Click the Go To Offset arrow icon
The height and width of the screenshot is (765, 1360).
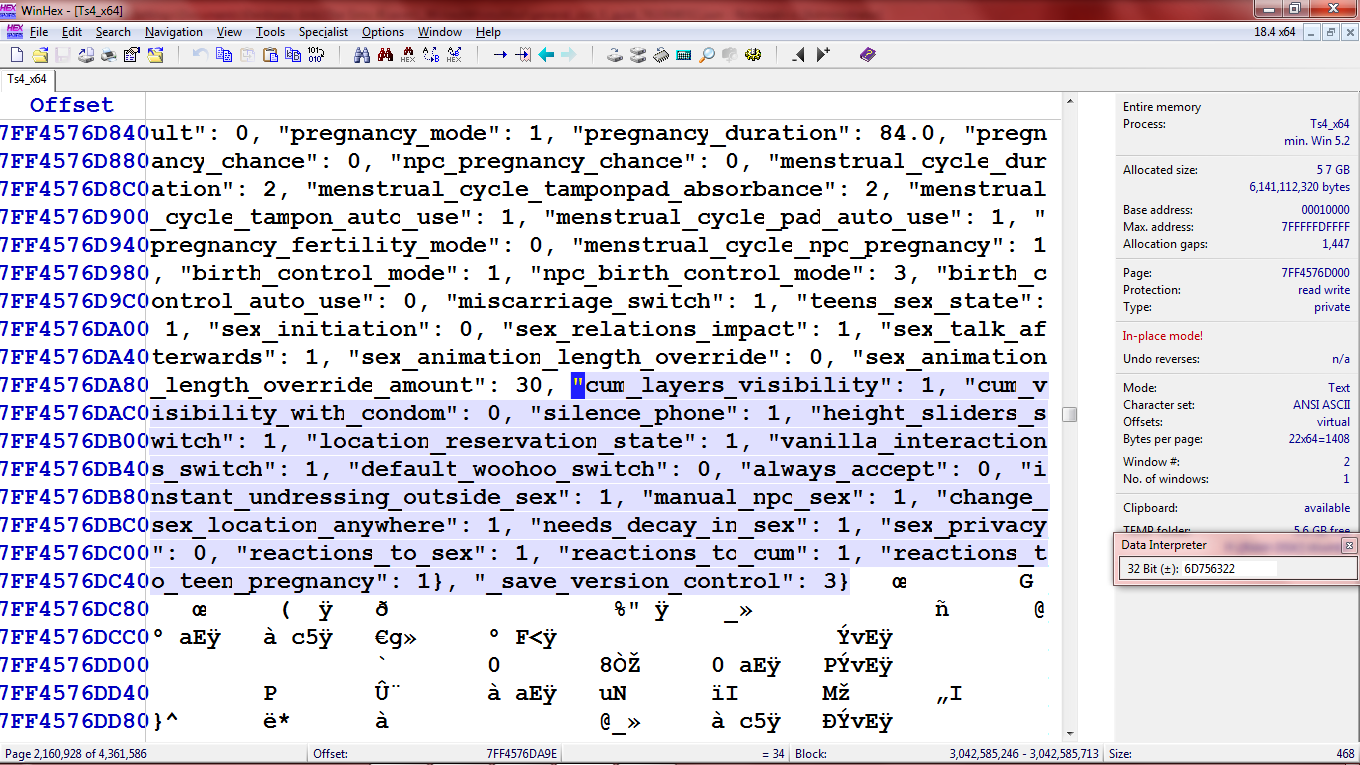pyautogui.click(x=500, y=55)
